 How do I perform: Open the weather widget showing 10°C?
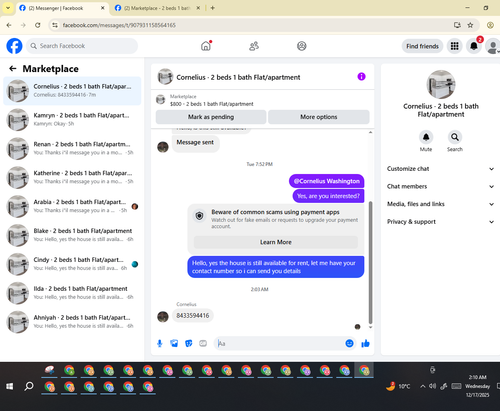pyautogui.click(x=398, y=386)
